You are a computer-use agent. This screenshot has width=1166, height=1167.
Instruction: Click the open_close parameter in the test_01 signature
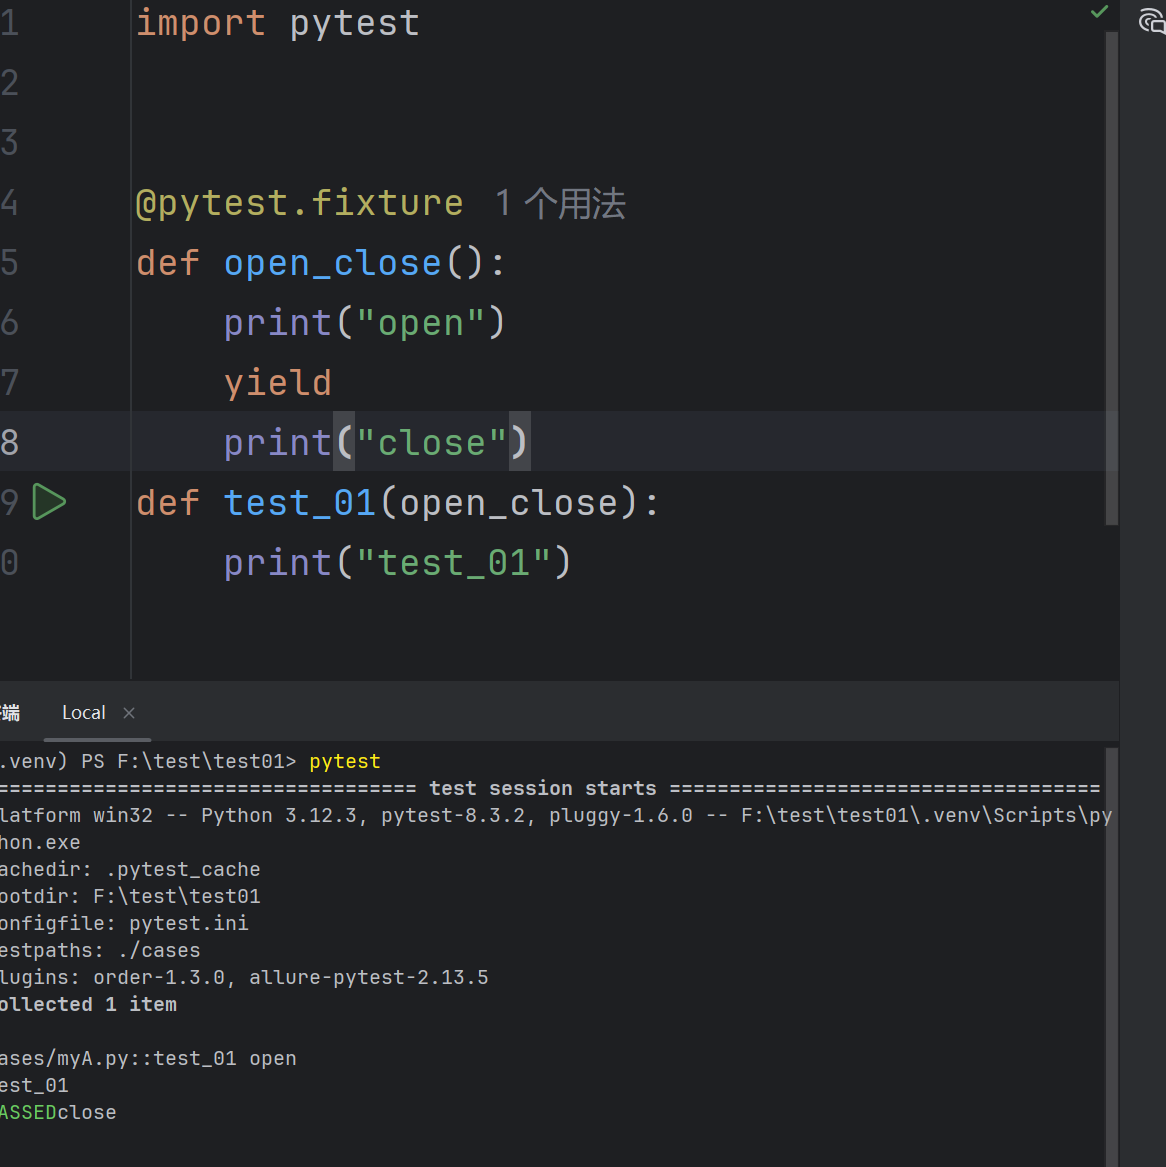508,503
